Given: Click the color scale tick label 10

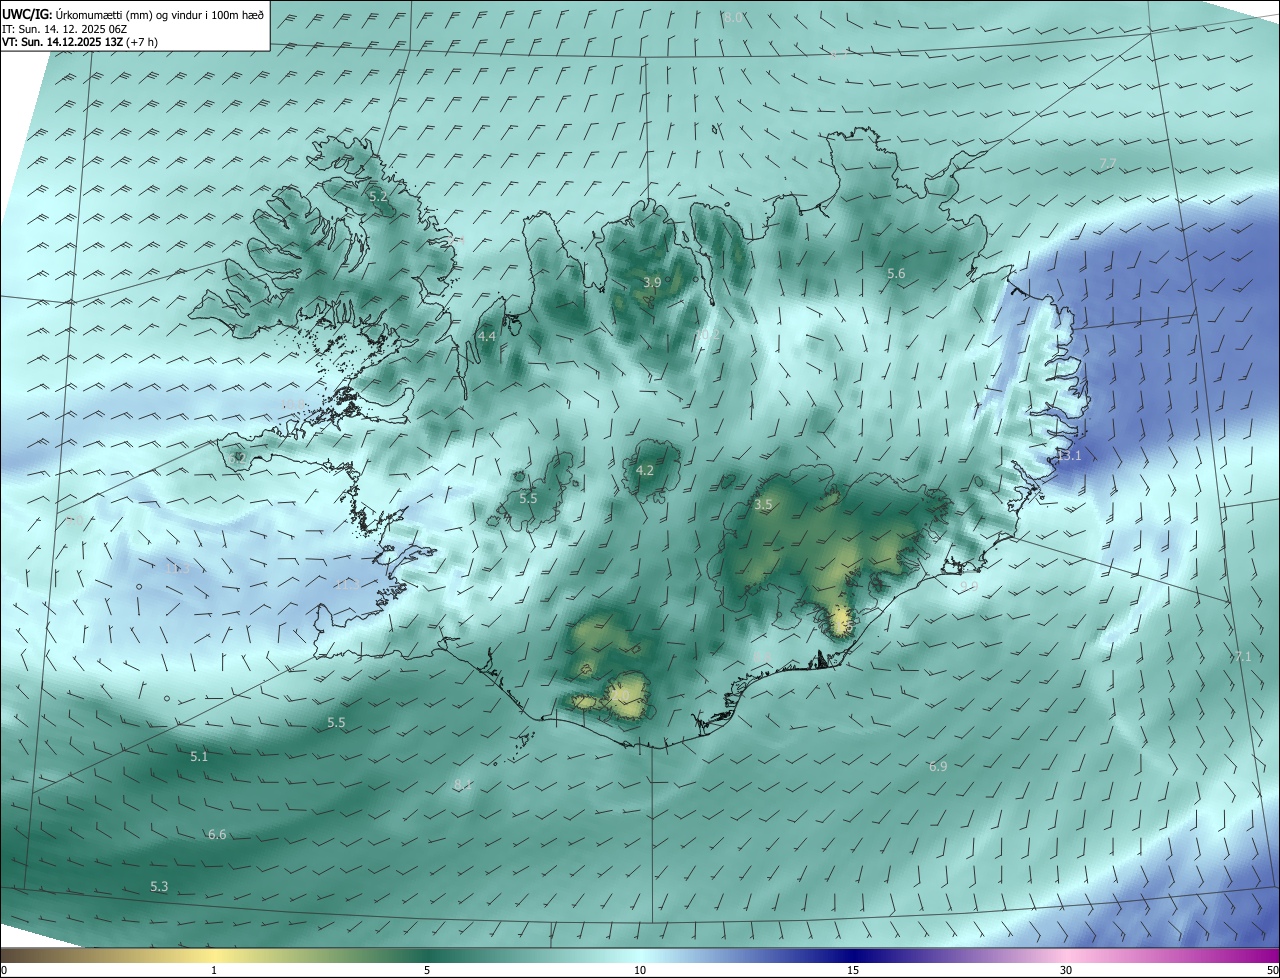Looking at the screenshot, I should 640,970.
